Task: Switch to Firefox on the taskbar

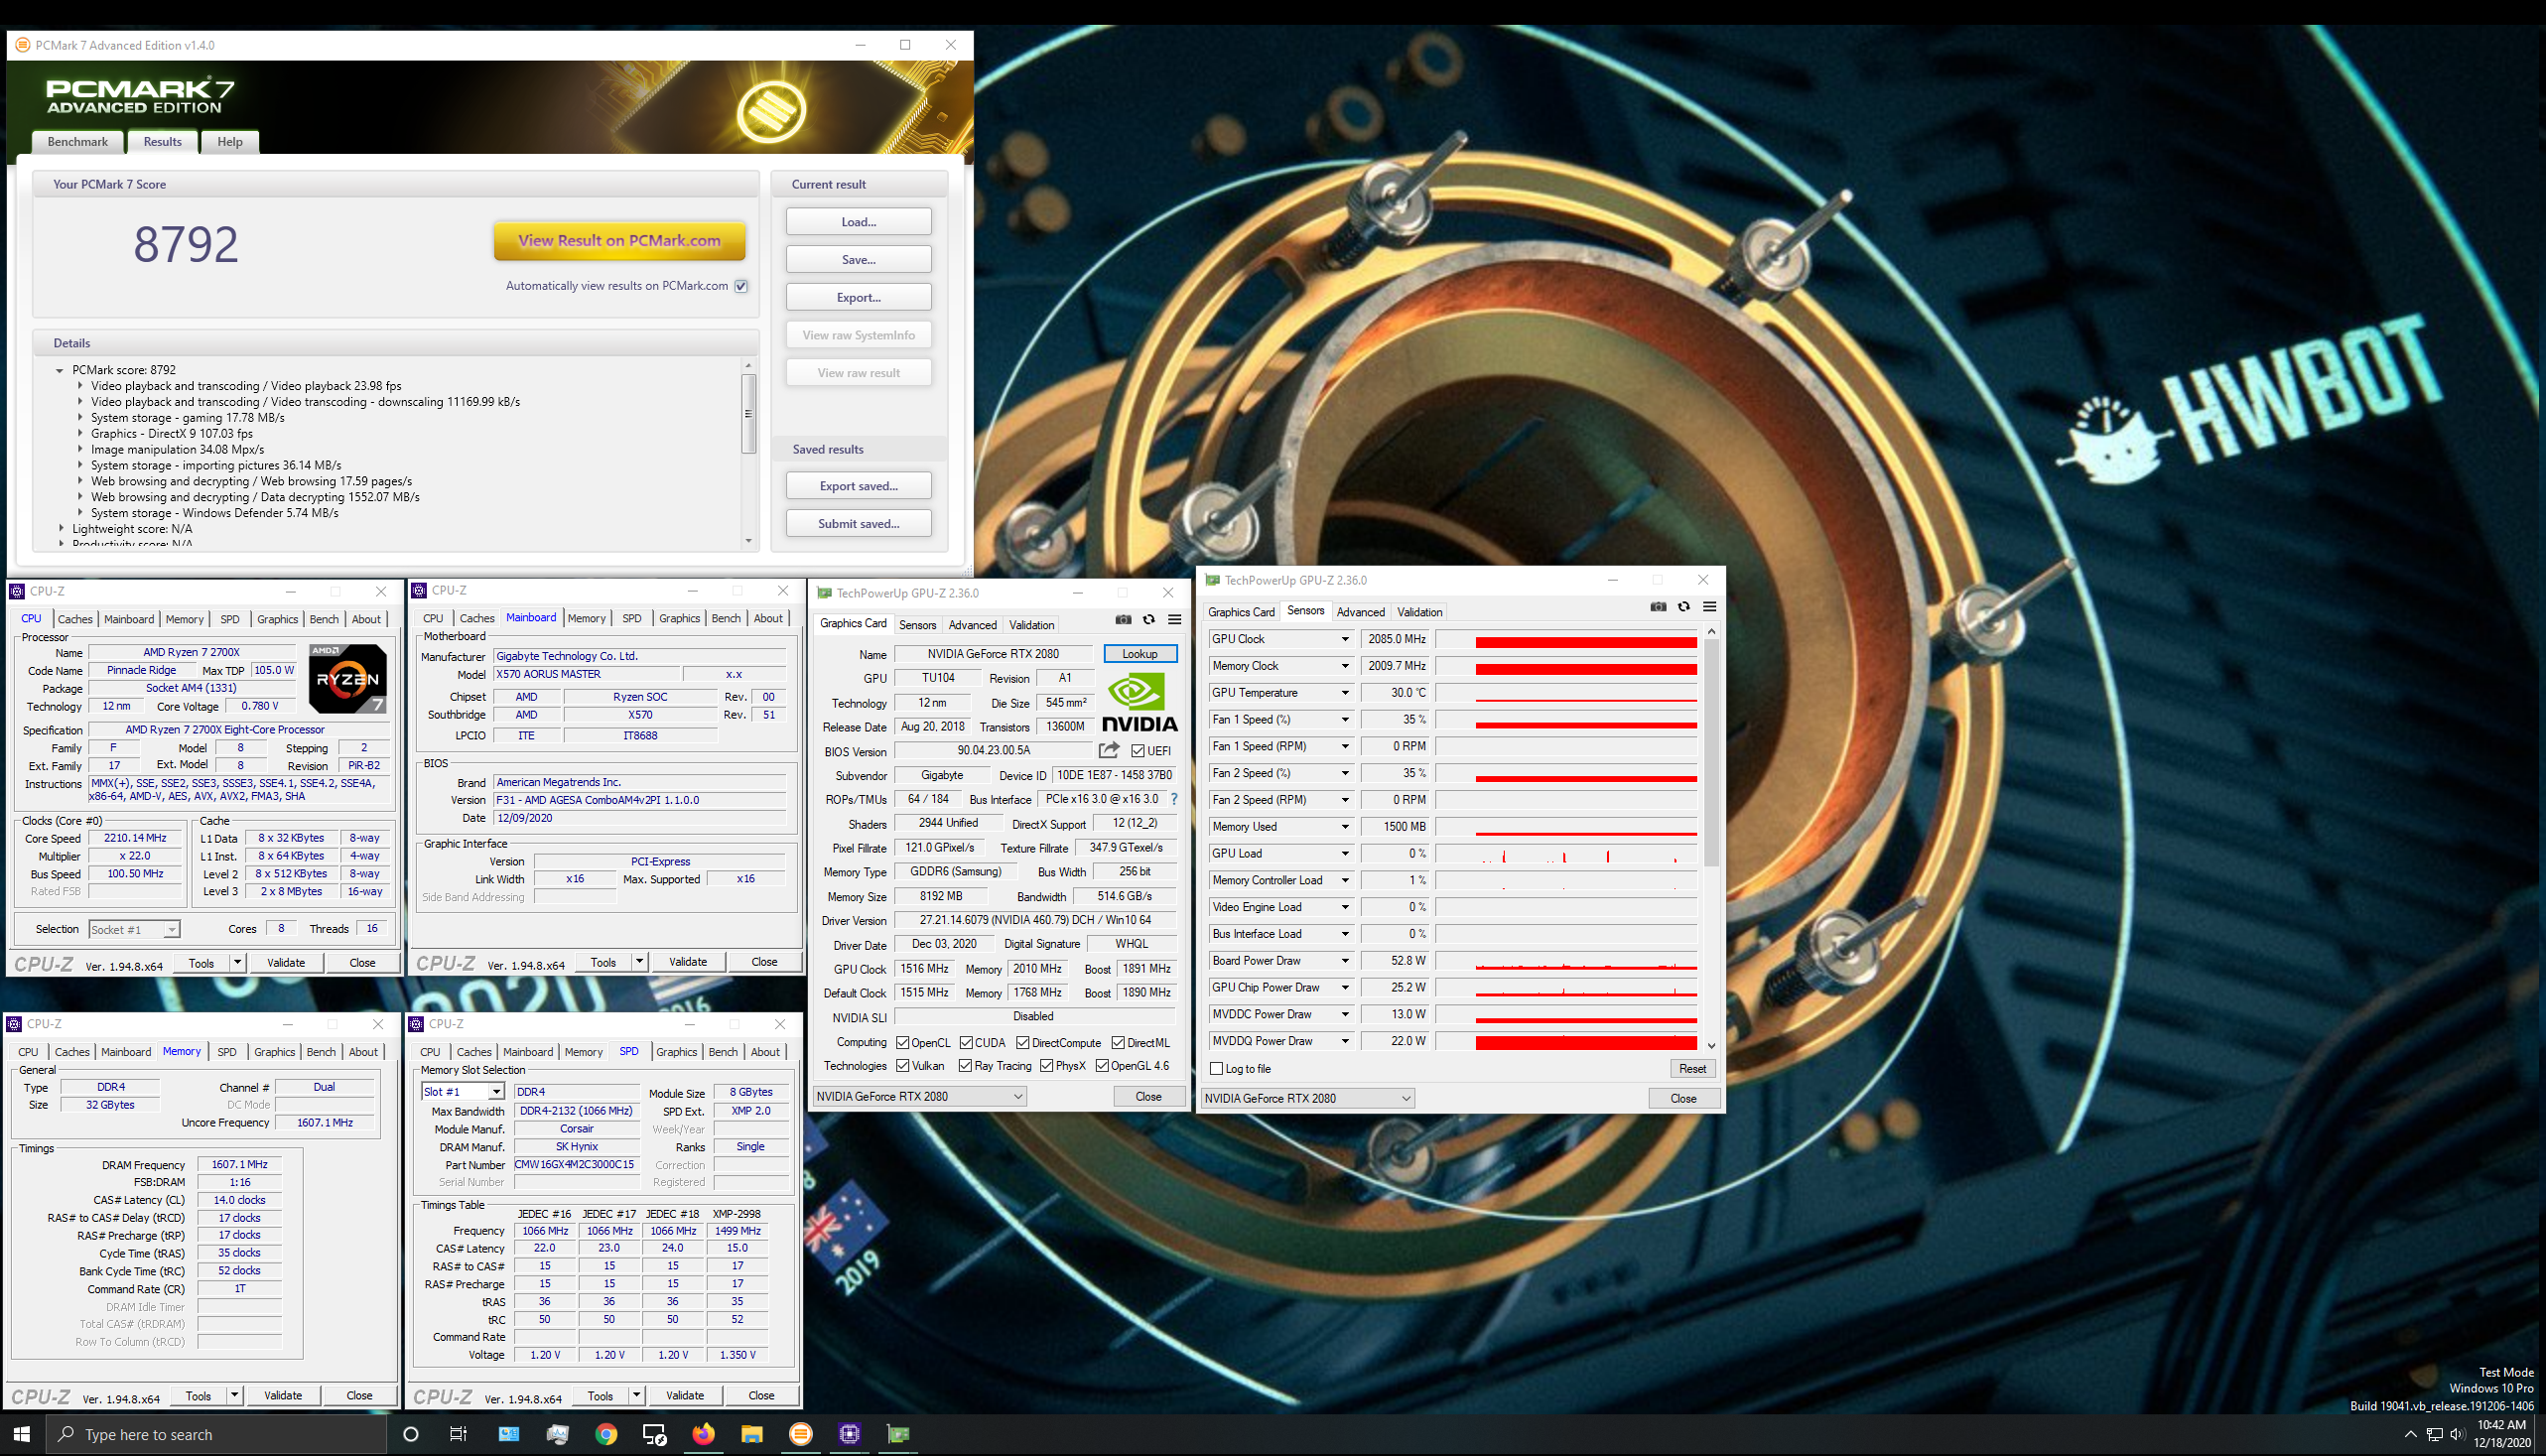Action: coord(703,1434)
